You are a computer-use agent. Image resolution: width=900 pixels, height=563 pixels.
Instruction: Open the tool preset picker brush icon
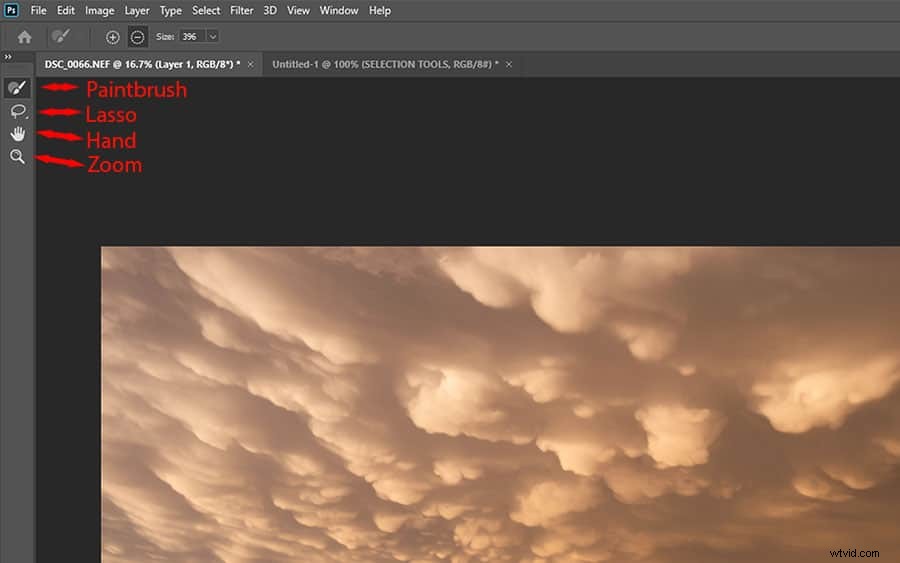60,37
